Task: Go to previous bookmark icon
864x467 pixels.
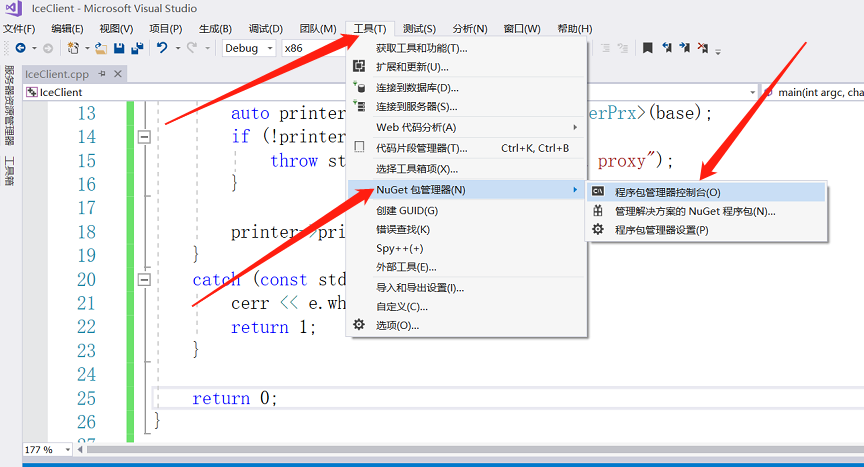Action: (667, 48)
